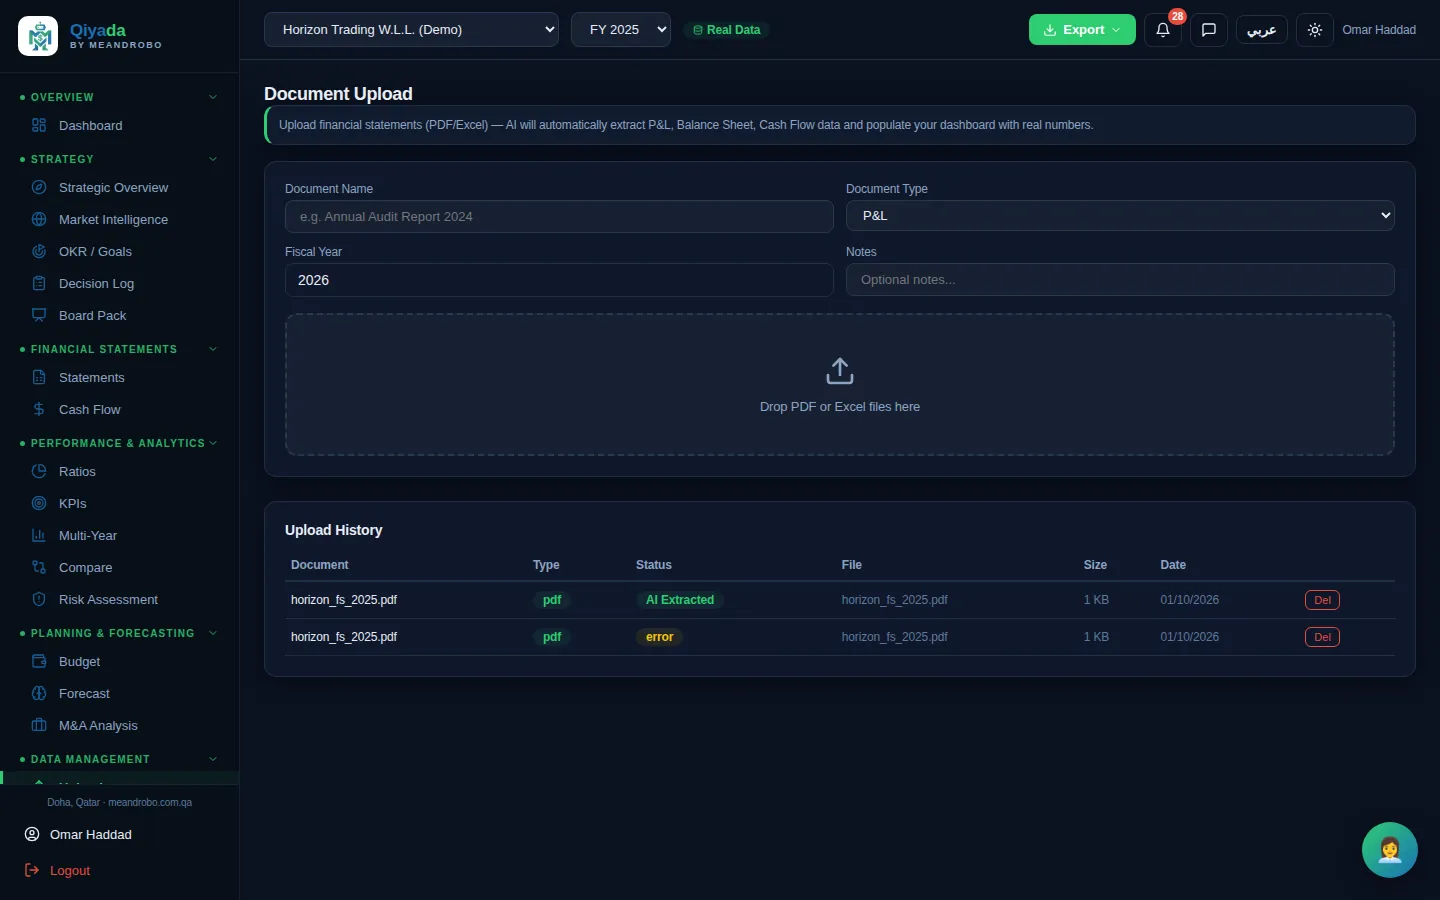
Task: Click the Optional notes input field
Action: click(x=1120, y=280)
